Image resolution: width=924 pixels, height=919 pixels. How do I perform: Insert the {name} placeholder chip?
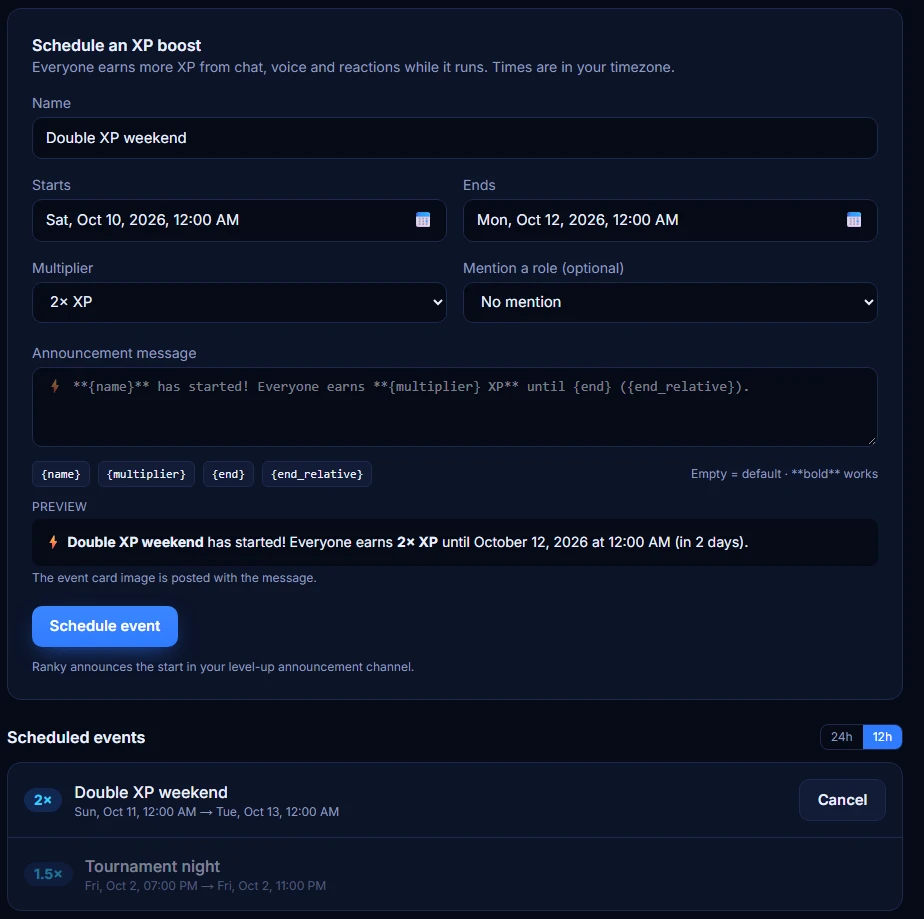pos(61,474)
